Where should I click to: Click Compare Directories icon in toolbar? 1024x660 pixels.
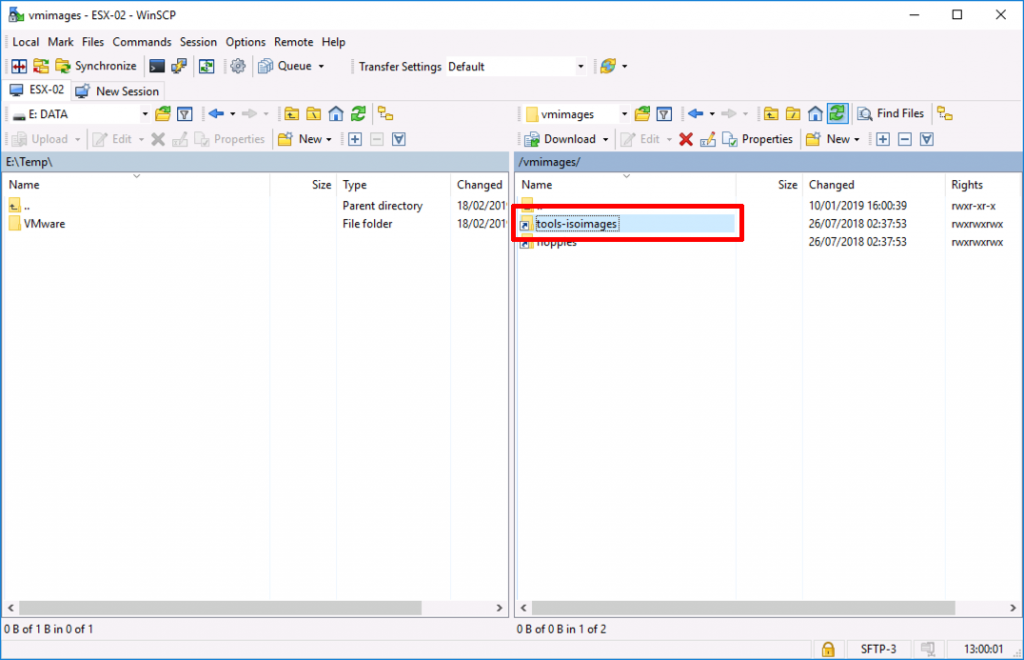[x=20, y=66]
